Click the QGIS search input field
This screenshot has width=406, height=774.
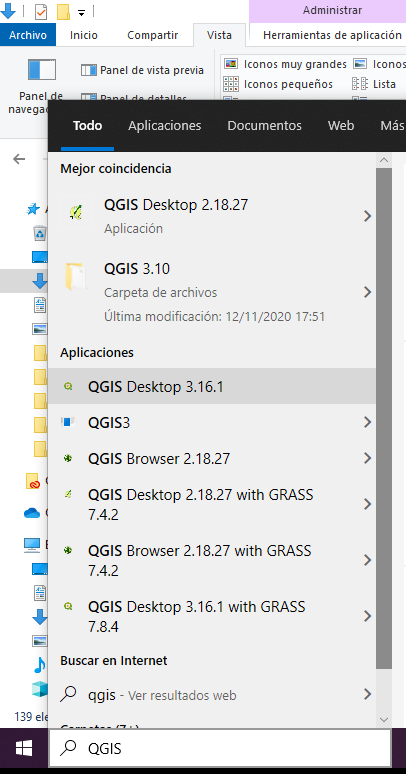tap(220, 748)
